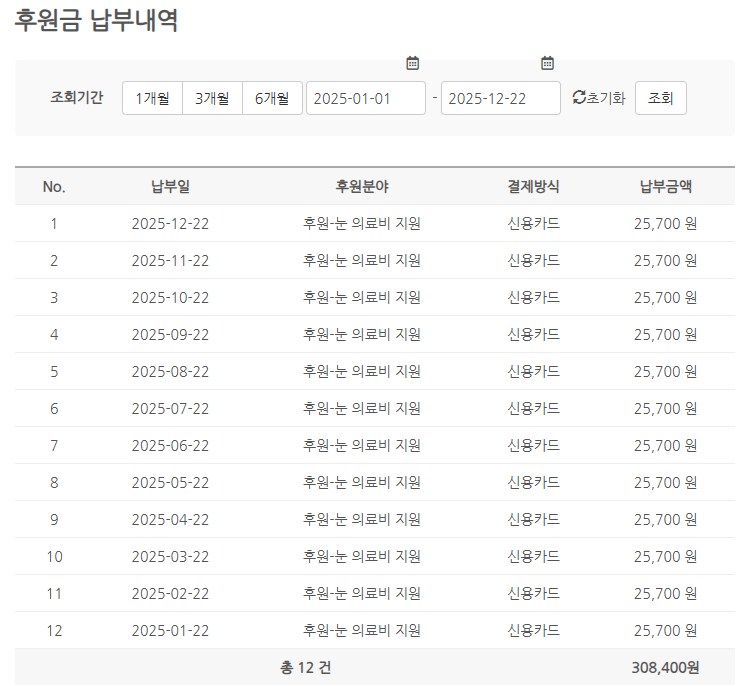Click 25,700 원 in the 2025-05-22 row
The width and height of the screenshot is (753, 686).
click(x=666, y=483)
